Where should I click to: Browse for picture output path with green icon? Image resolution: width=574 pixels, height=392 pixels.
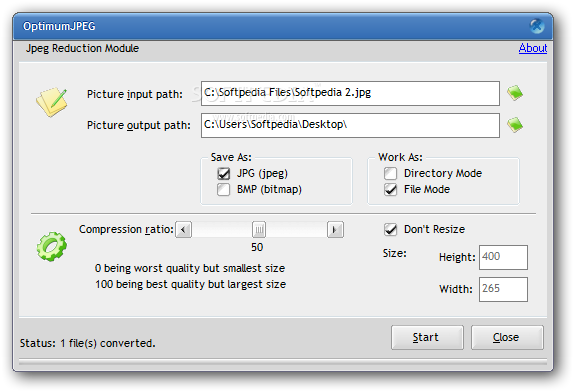515,125
